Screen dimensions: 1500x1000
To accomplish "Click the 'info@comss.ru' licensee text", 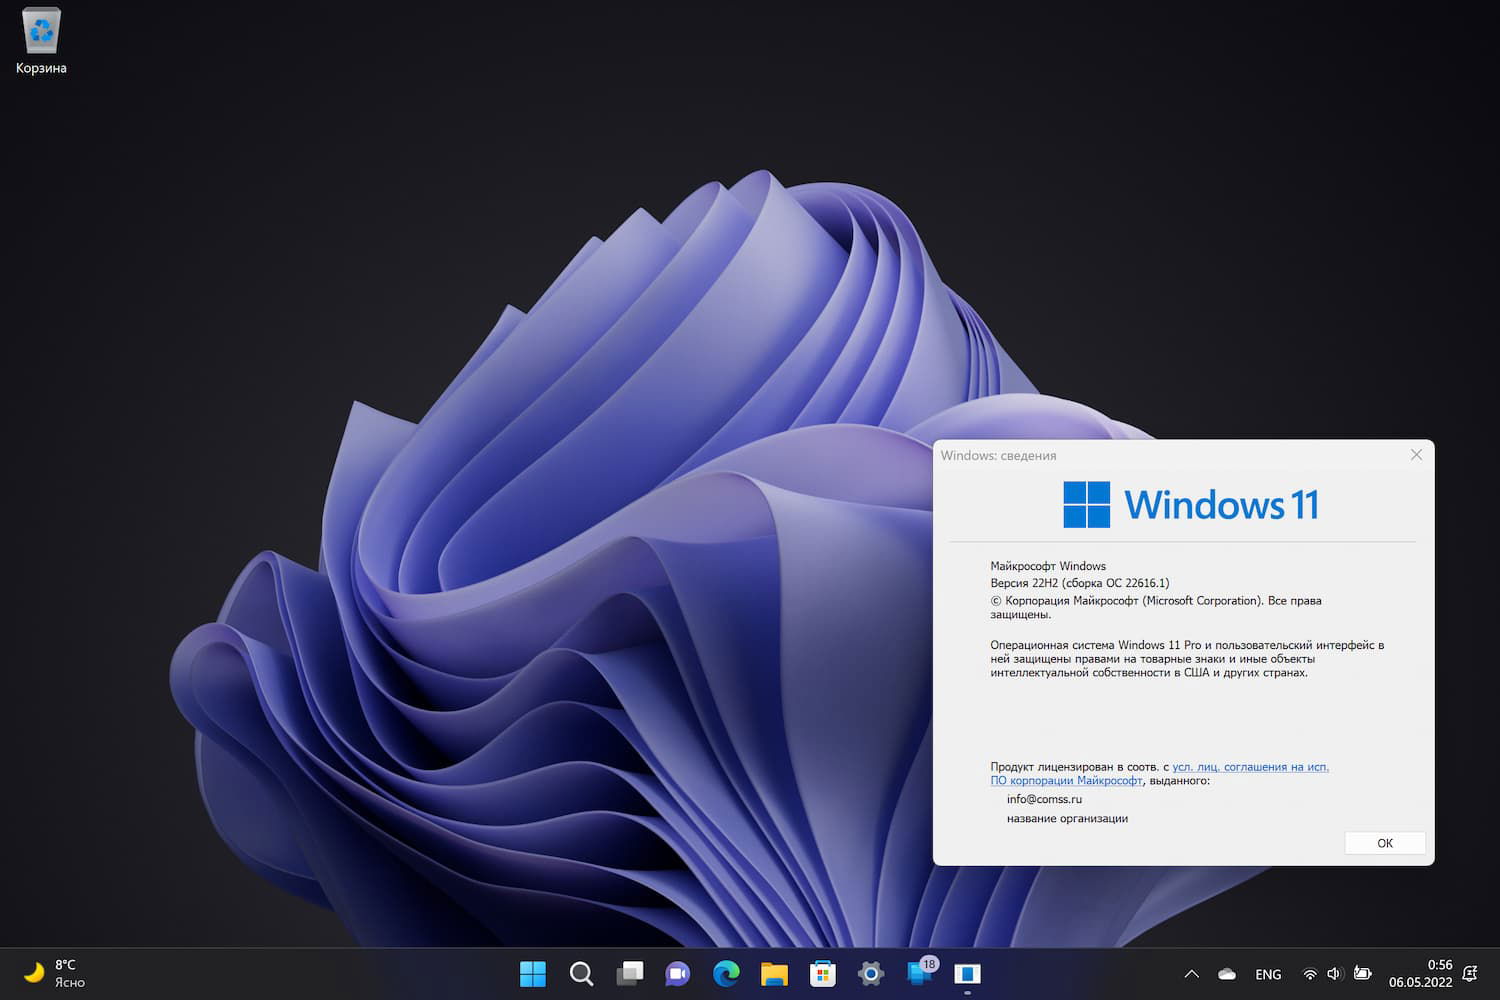I will point(1044,799).
